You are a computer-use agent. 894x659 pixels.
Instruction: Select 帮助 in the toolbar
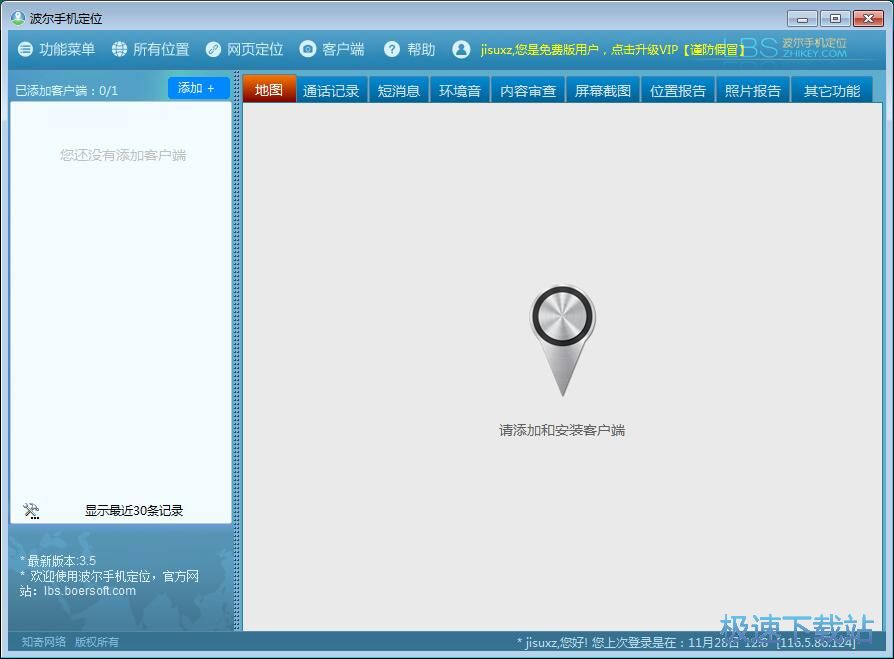point(421,50)
